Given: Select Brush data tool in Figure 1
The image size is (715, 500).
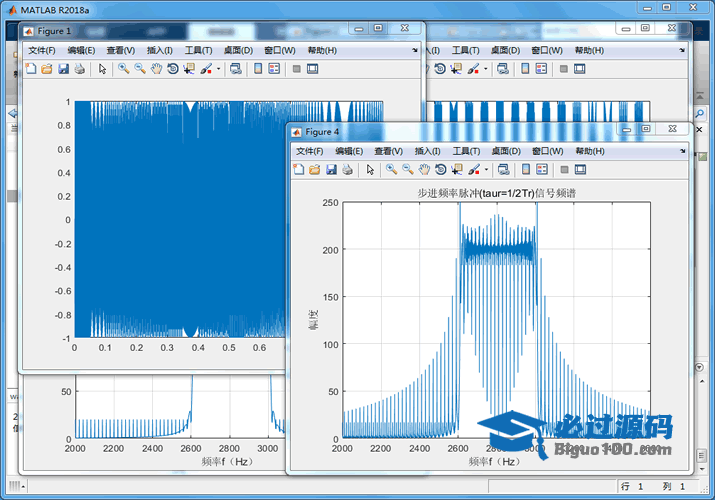Looking at the screenshot, I should [206, 69].
